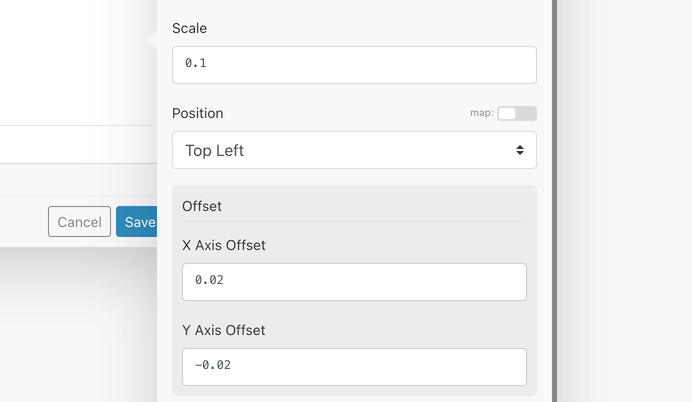The image size is (692, 402).
Task: Cancel the dialog with the Cancel button
Action: [79, 222]
